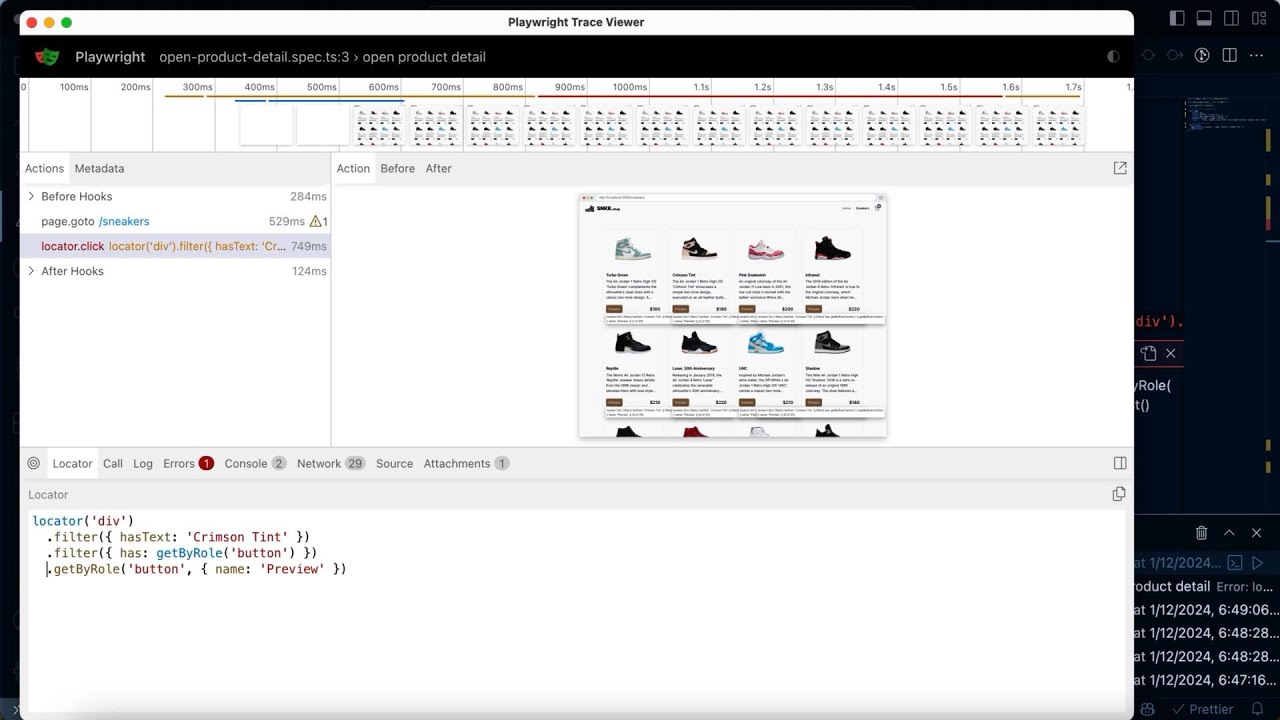Open the Errors tab
The height and width of the screenshot is (720, 1280).
point(188,463)
